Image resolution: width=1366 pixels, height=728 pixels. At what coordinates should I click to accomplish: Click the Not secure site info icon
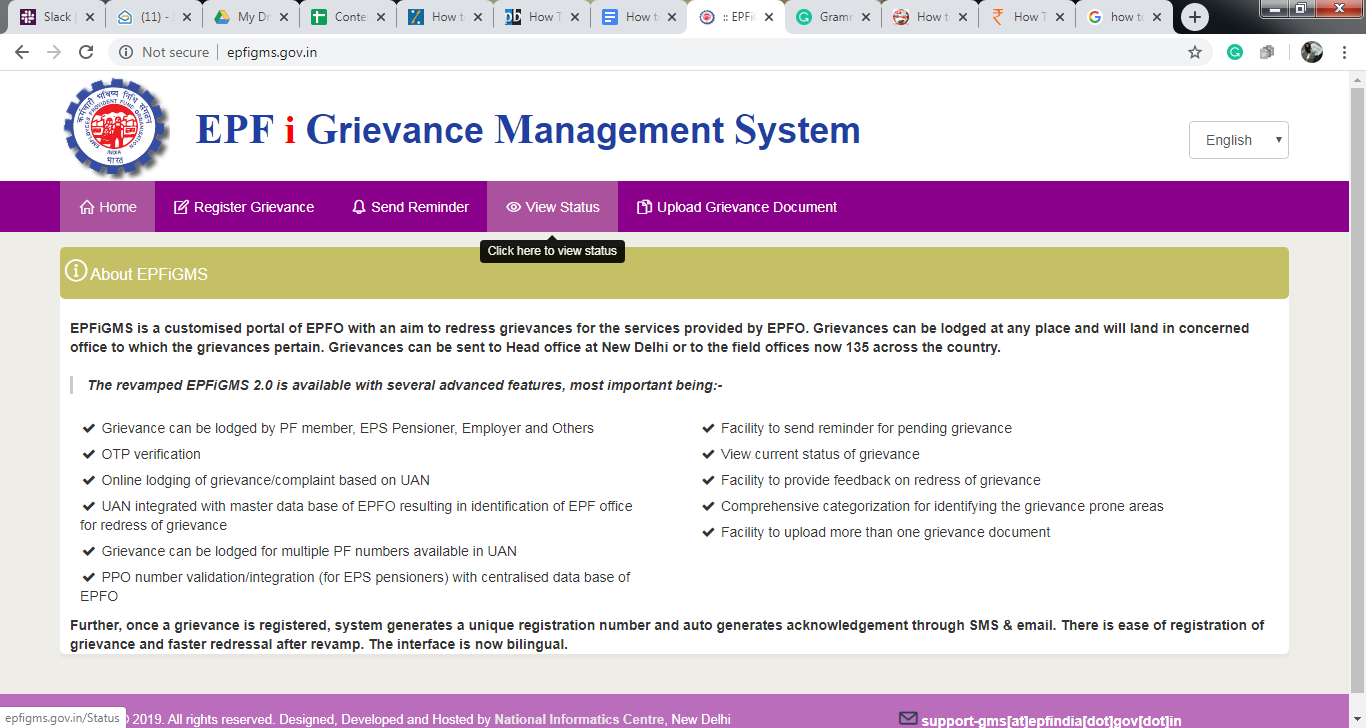[x=126, y=52]
